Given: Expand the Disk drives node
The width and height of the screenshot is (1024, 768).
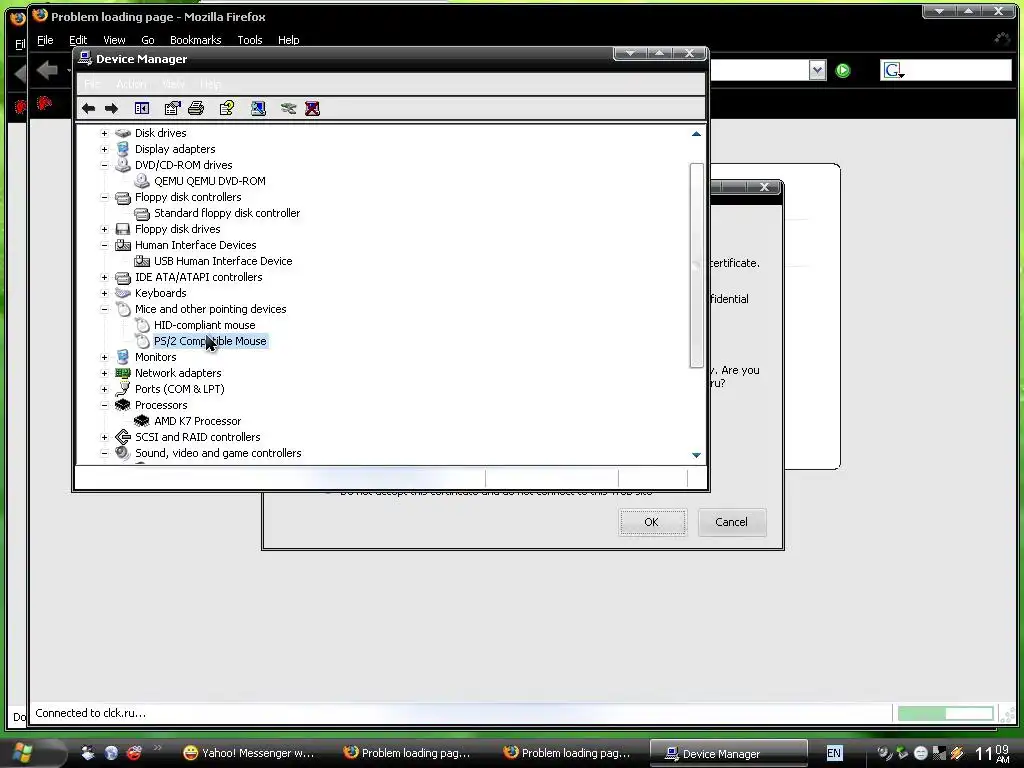Looking at the screenshot, I should pyautogui.click(x=104, y=133).
